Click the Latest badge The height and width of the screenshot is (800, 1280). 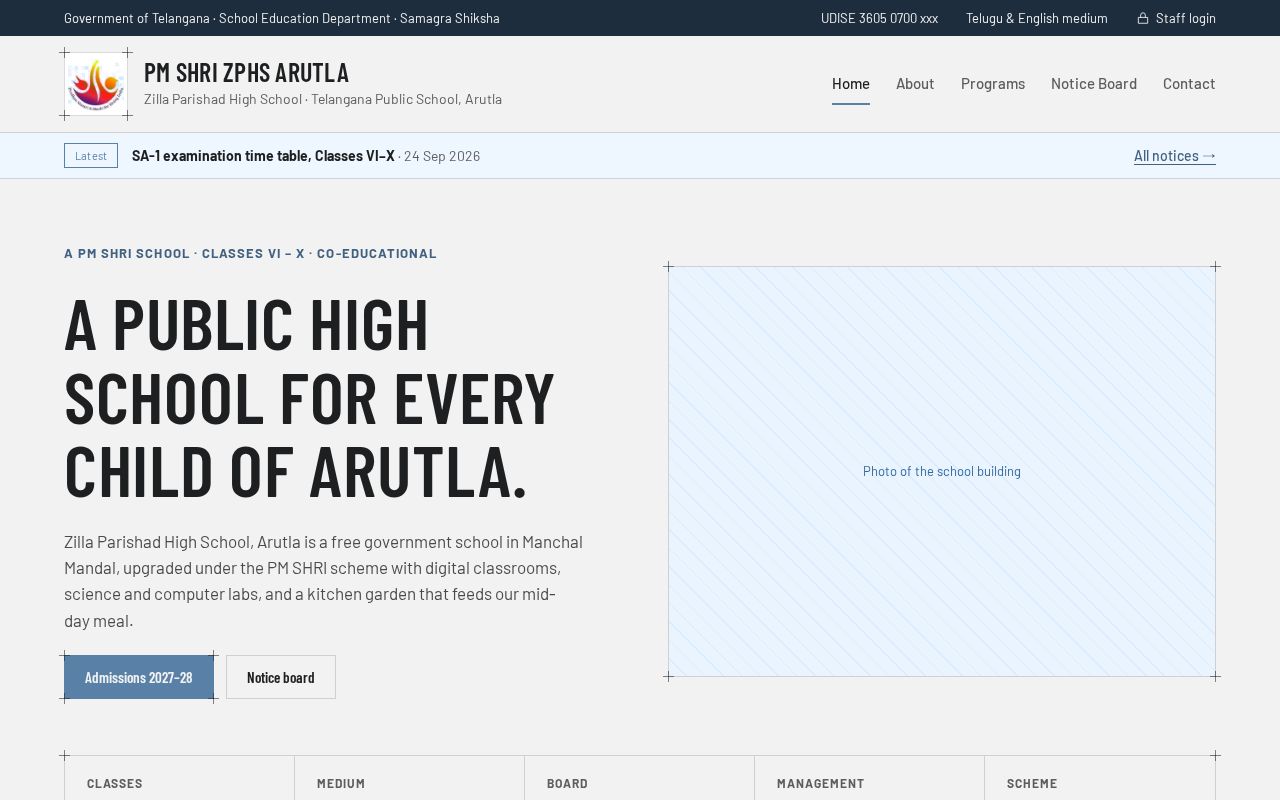point(91,156)
